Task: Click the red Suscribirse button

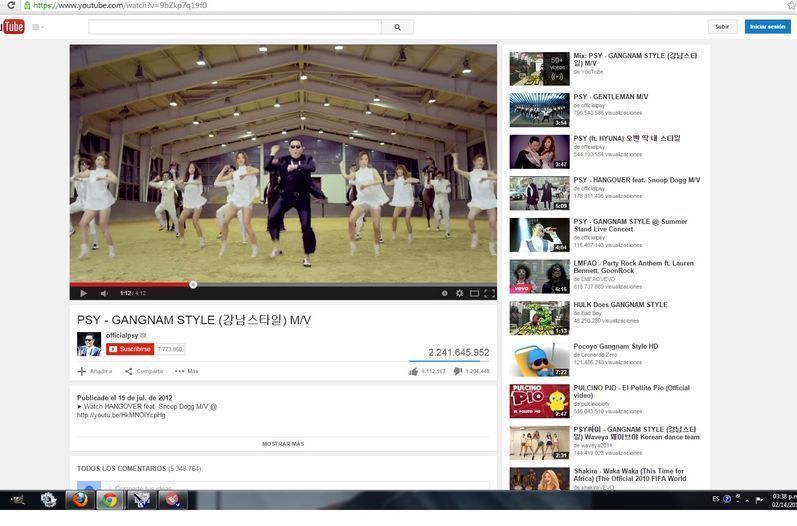Action: coord(129,349)
